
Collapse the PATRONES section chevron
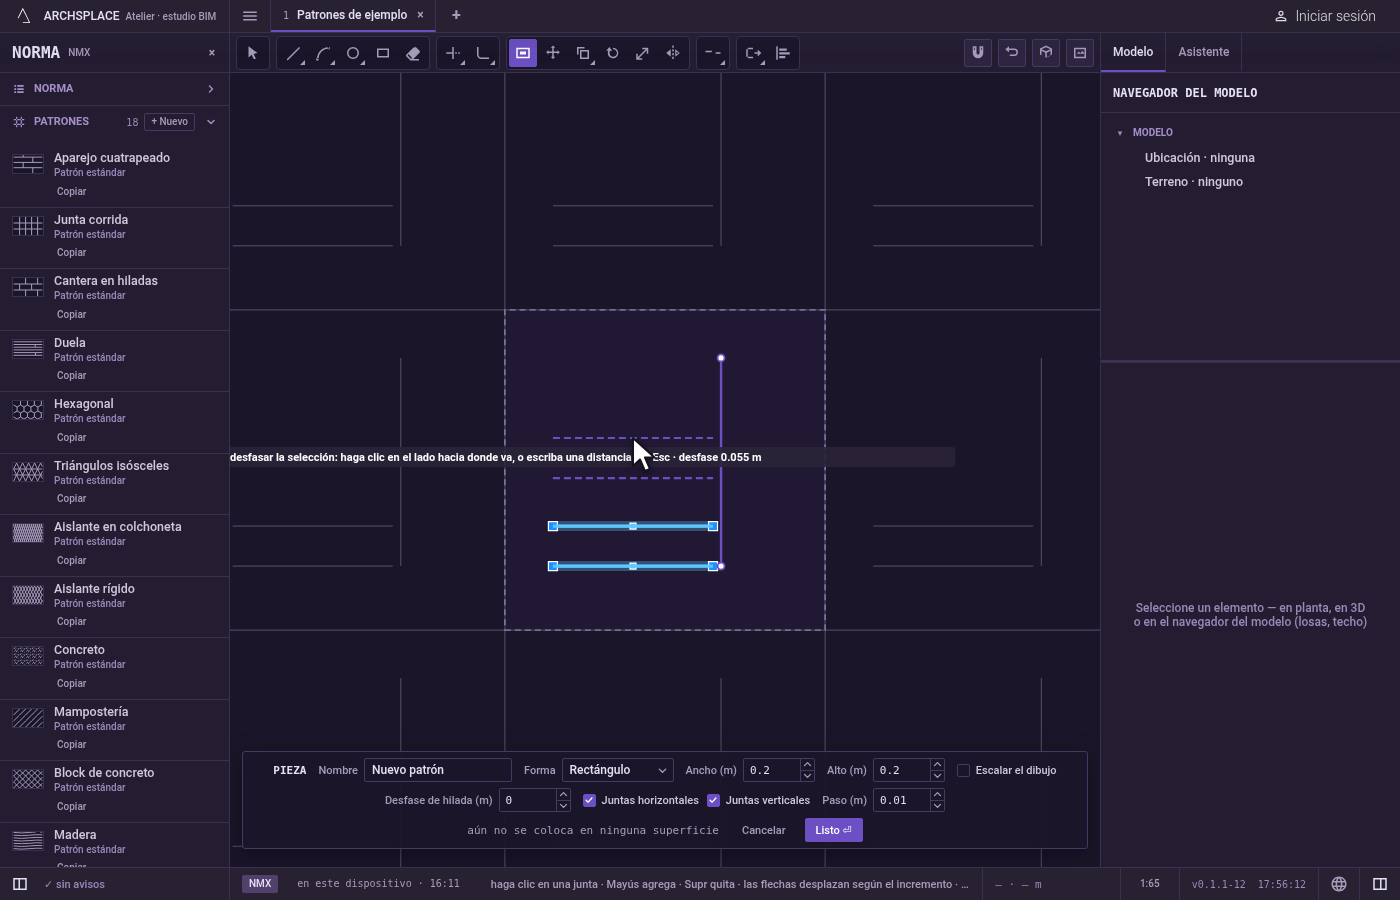click(211, 122)
